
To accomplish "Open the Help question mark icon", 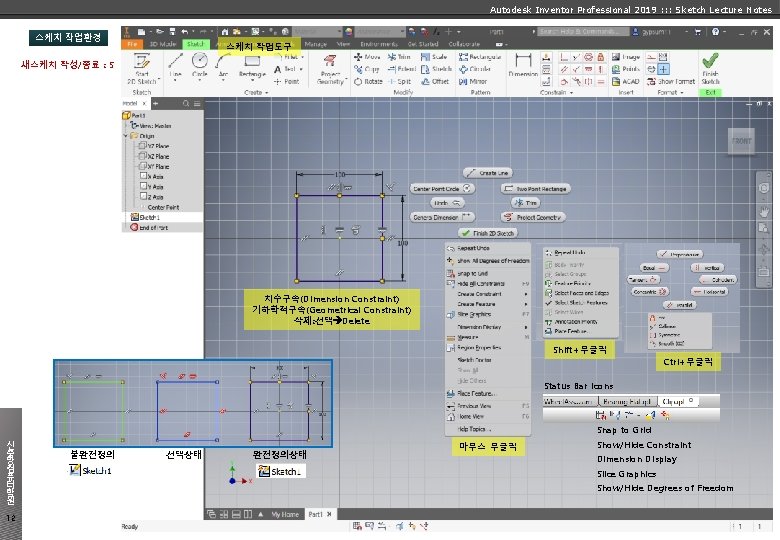I will point(715,31).
